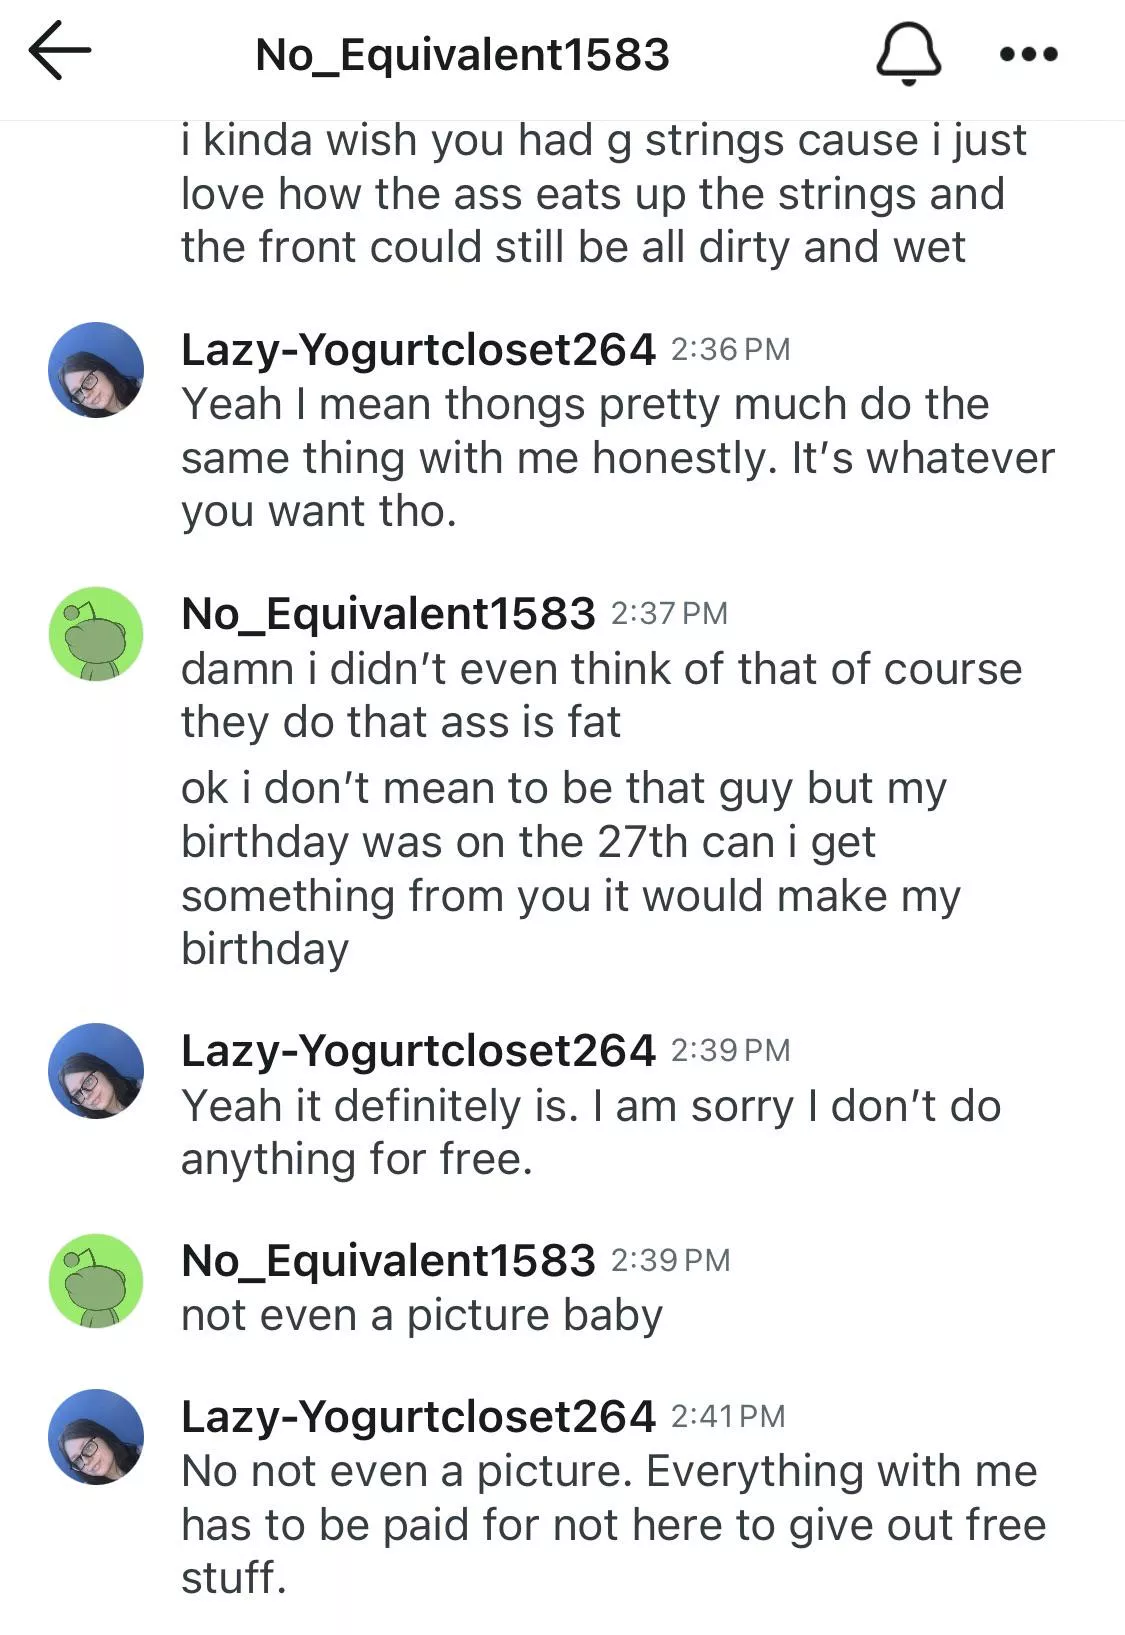Image resolution: width=1125 pixels, height=1635 pixels.
Task: Tap Lazy-Yogurtcloset264 avatar beside 2:39 PM message
Action: tap(96, 1071)
